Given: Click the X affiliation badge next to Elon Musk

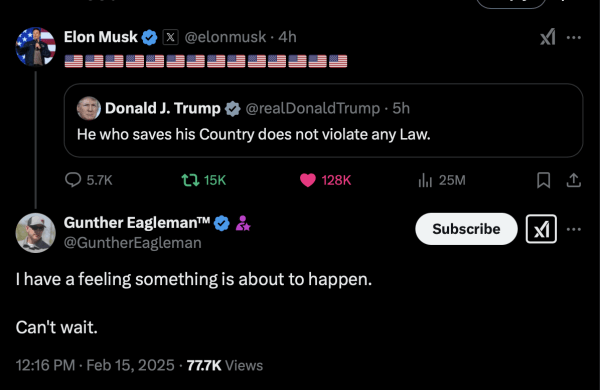Looking at the screenshot, I should (170, 37).
